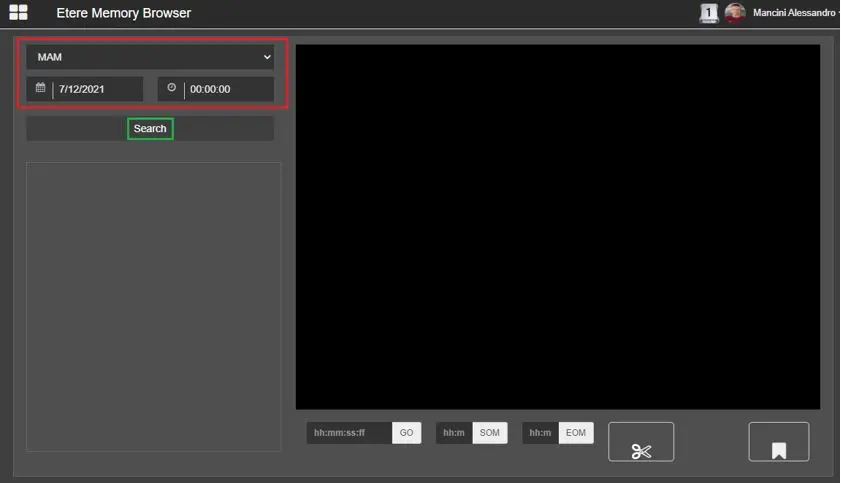Focus the hh:mm:ss:ff timecode input
The image size is (841, 483).
point(349,433)
